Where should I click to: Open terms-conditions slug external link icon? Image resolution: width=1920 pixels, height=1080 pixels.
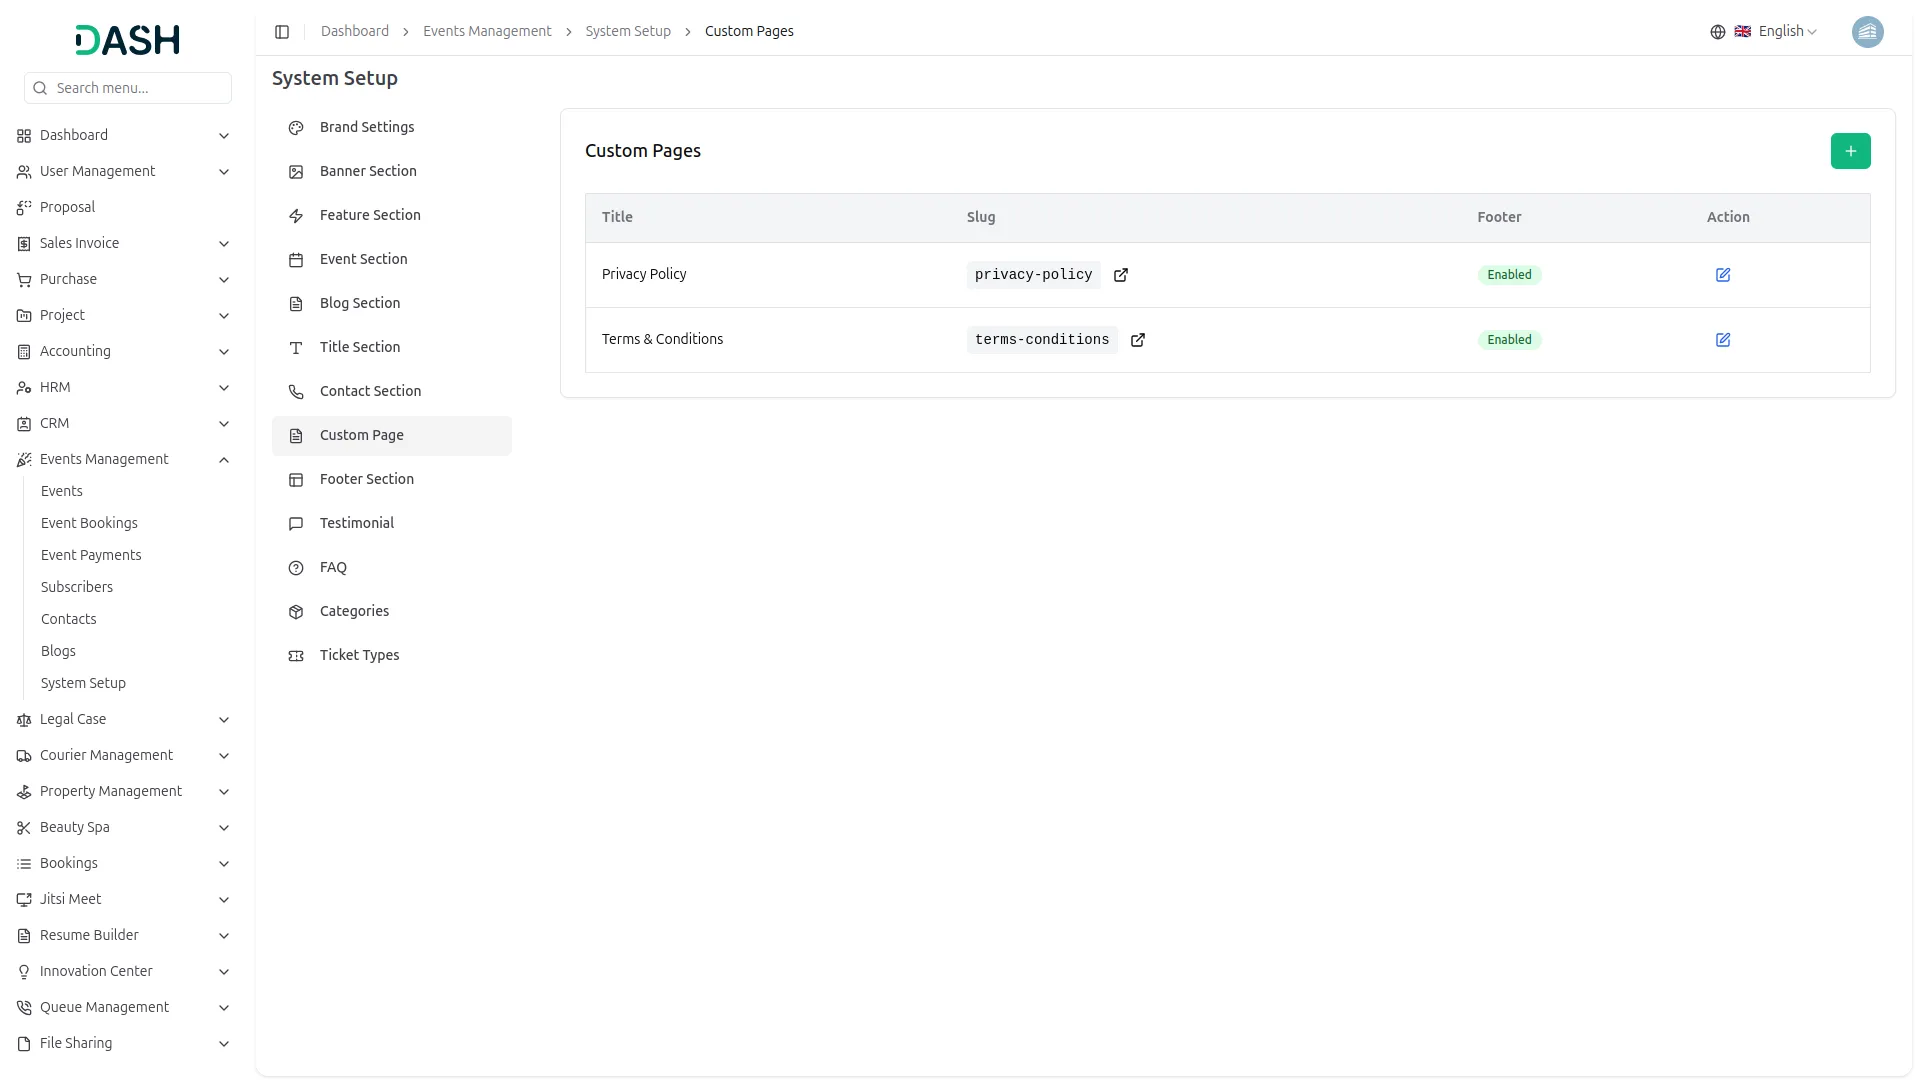point(1137,340)
